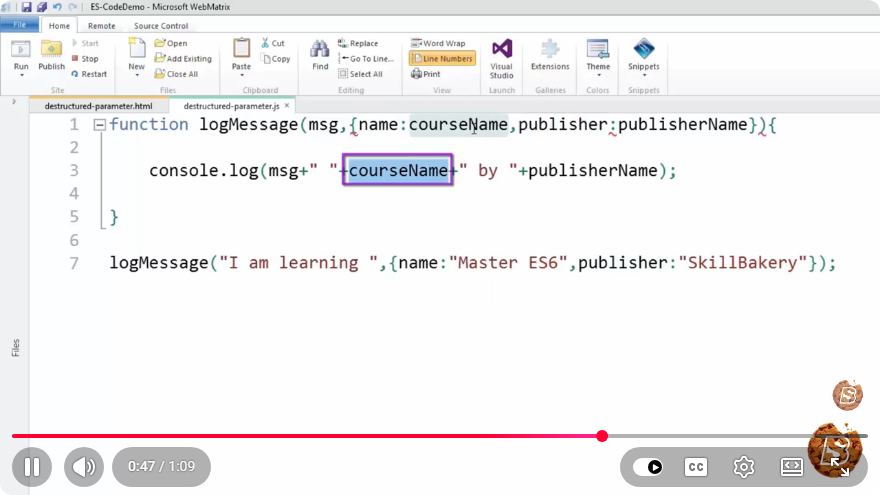Click the Replace icon
The width and height of the screenshot is (880, 495).
pyautogui.click(x=342, y=43)
